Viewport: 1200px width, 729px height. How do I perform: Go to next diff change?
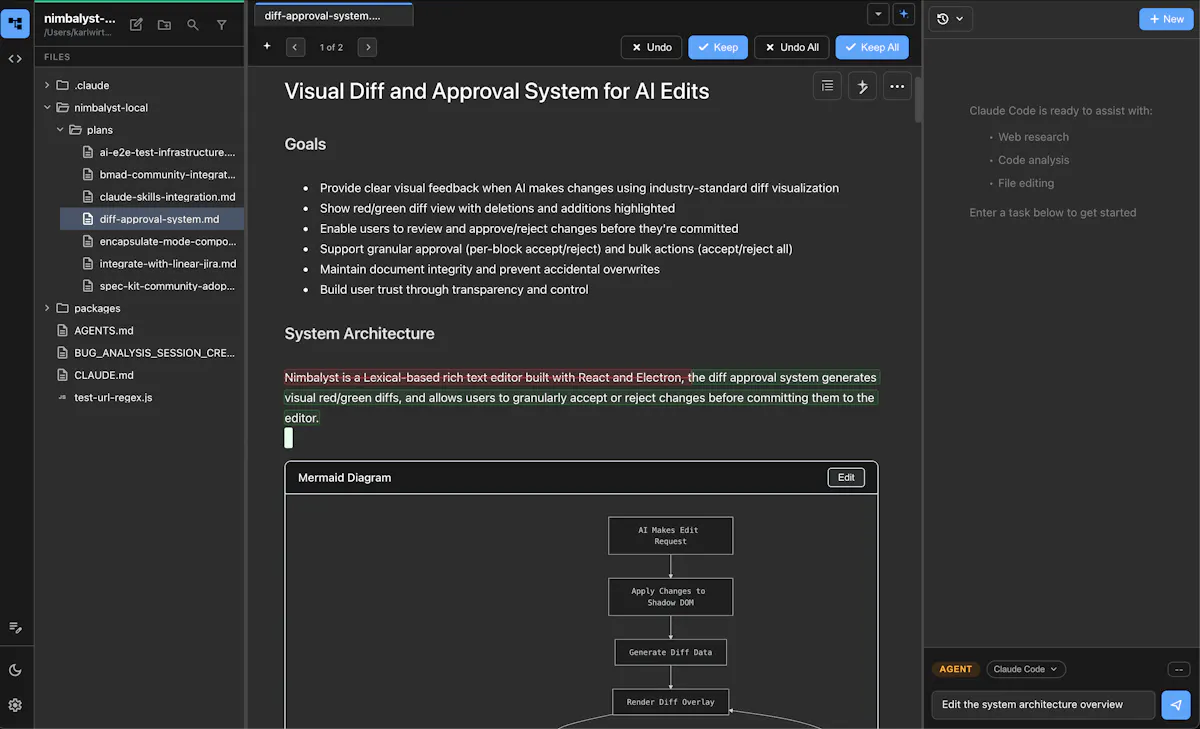coord(367,47)
